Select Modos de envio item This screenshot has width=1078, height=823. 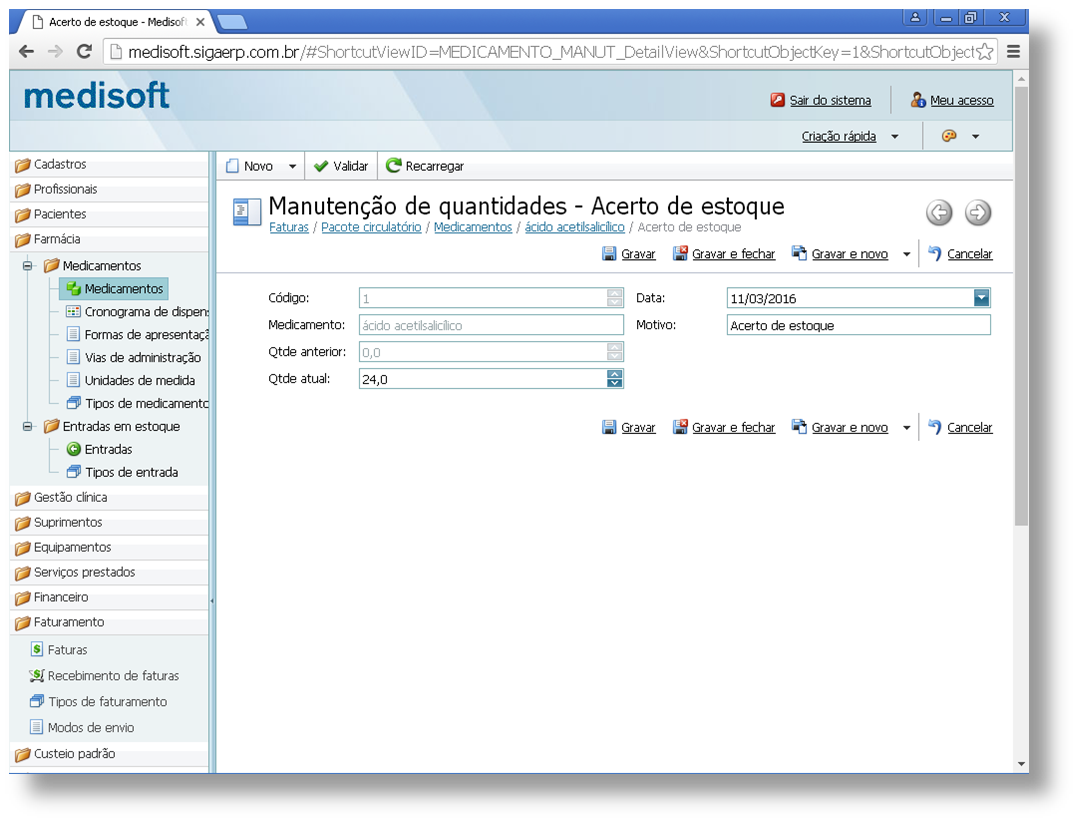[x=82, y=727]
